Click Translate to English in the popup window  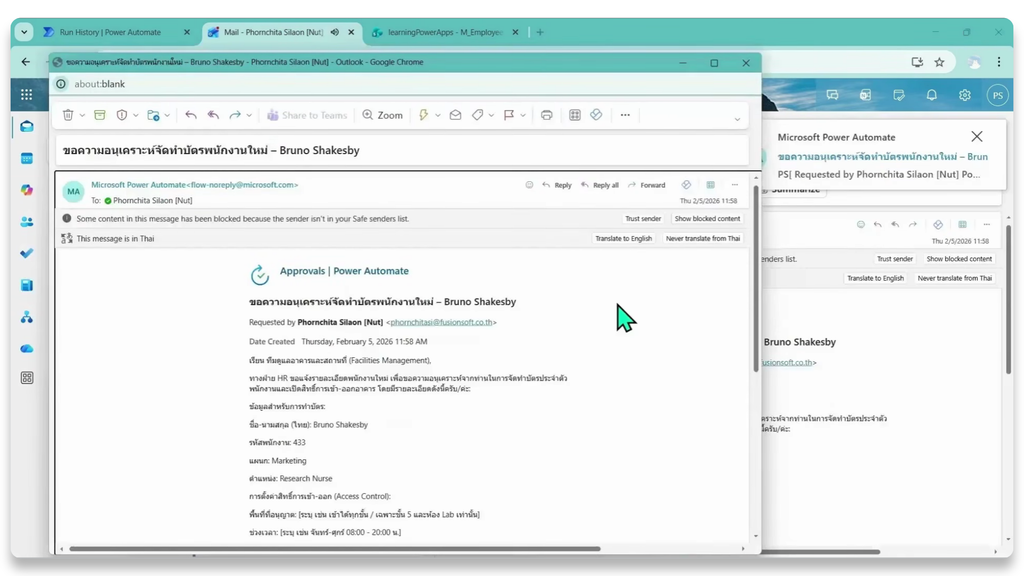(624, 238)
